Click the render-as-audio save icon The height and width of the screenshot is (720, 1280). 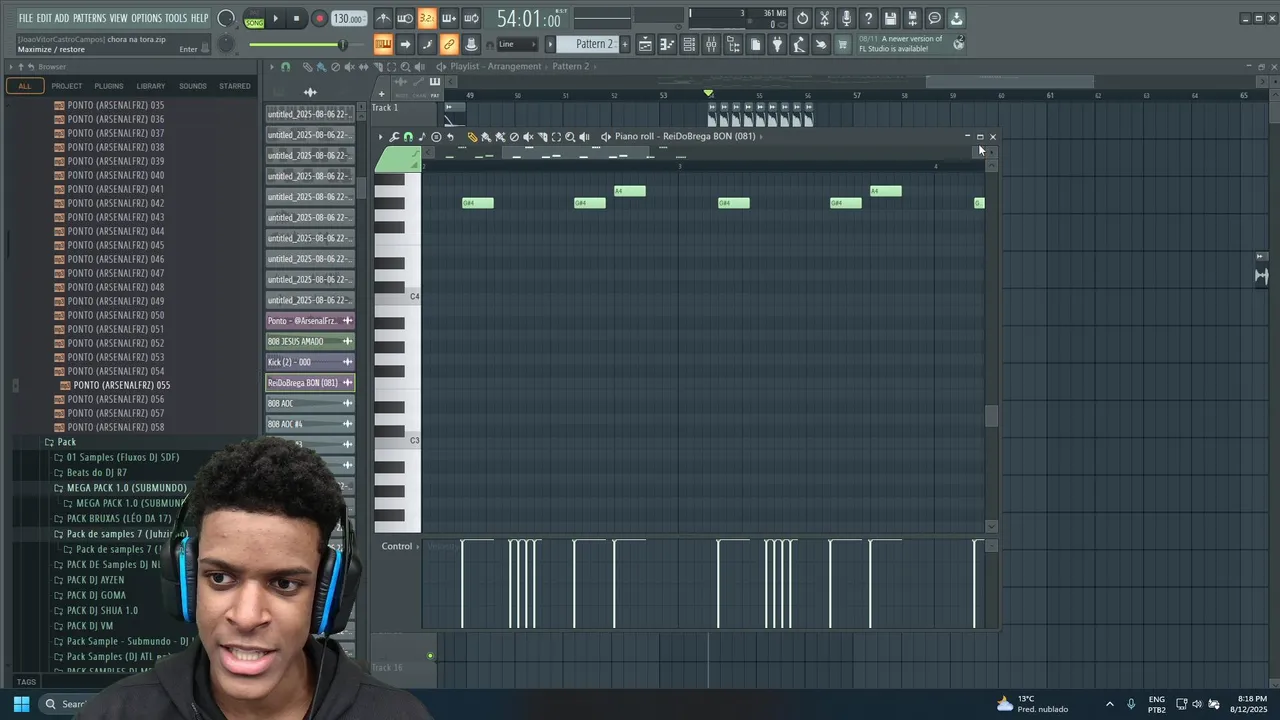point(912,18)
